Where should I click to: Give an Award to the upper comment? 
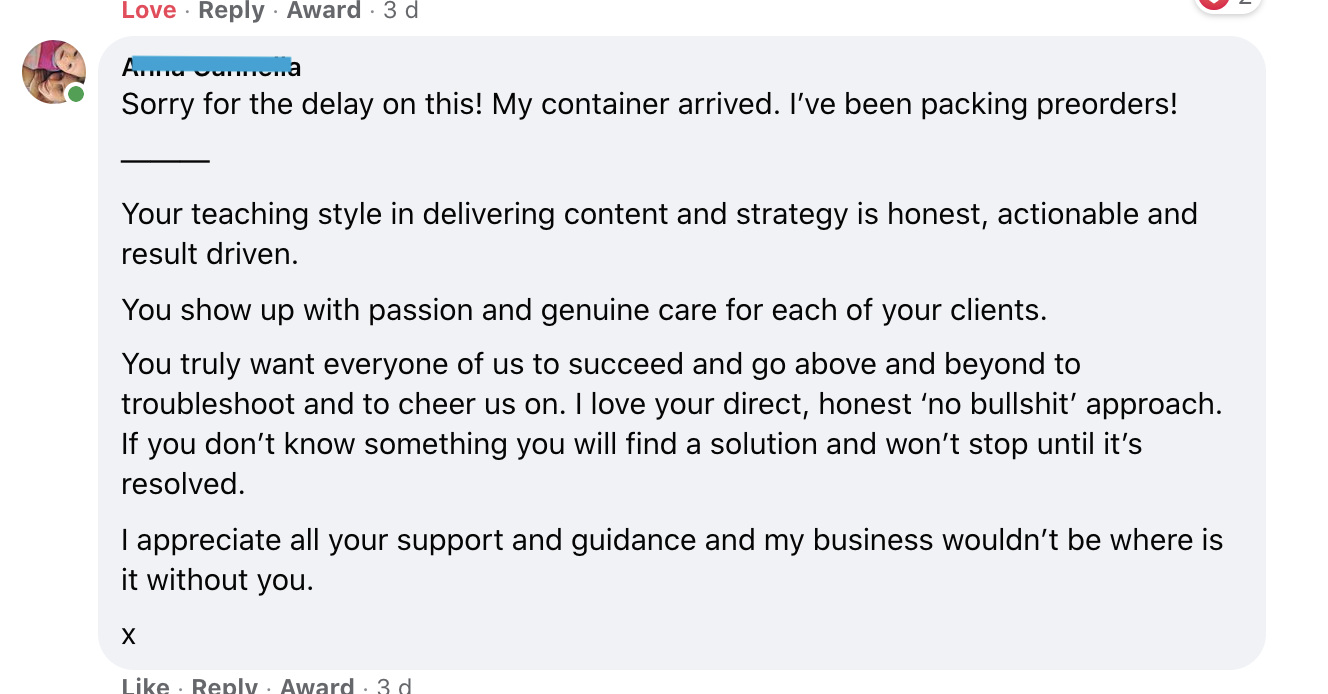(x=323, y=10)
